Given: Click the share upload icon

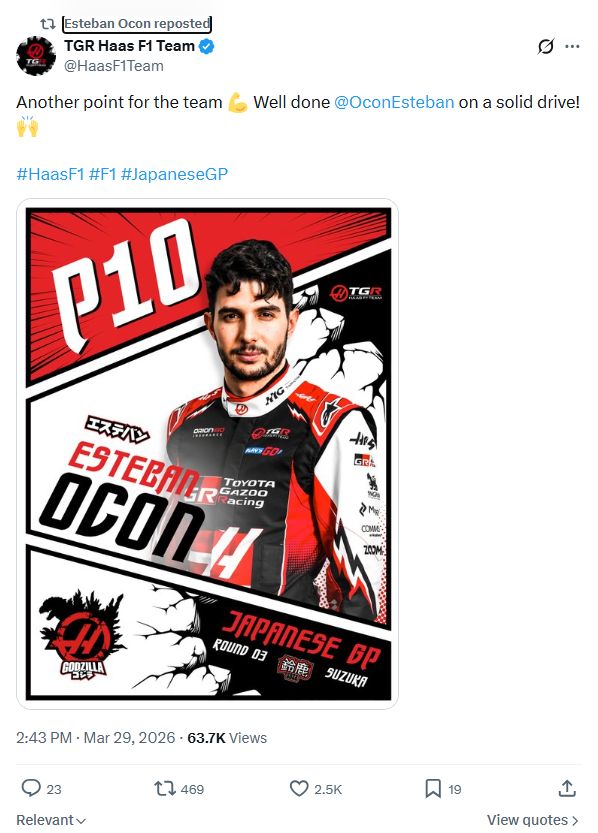Looking at the screenshot, I should [x=567, y=788].
